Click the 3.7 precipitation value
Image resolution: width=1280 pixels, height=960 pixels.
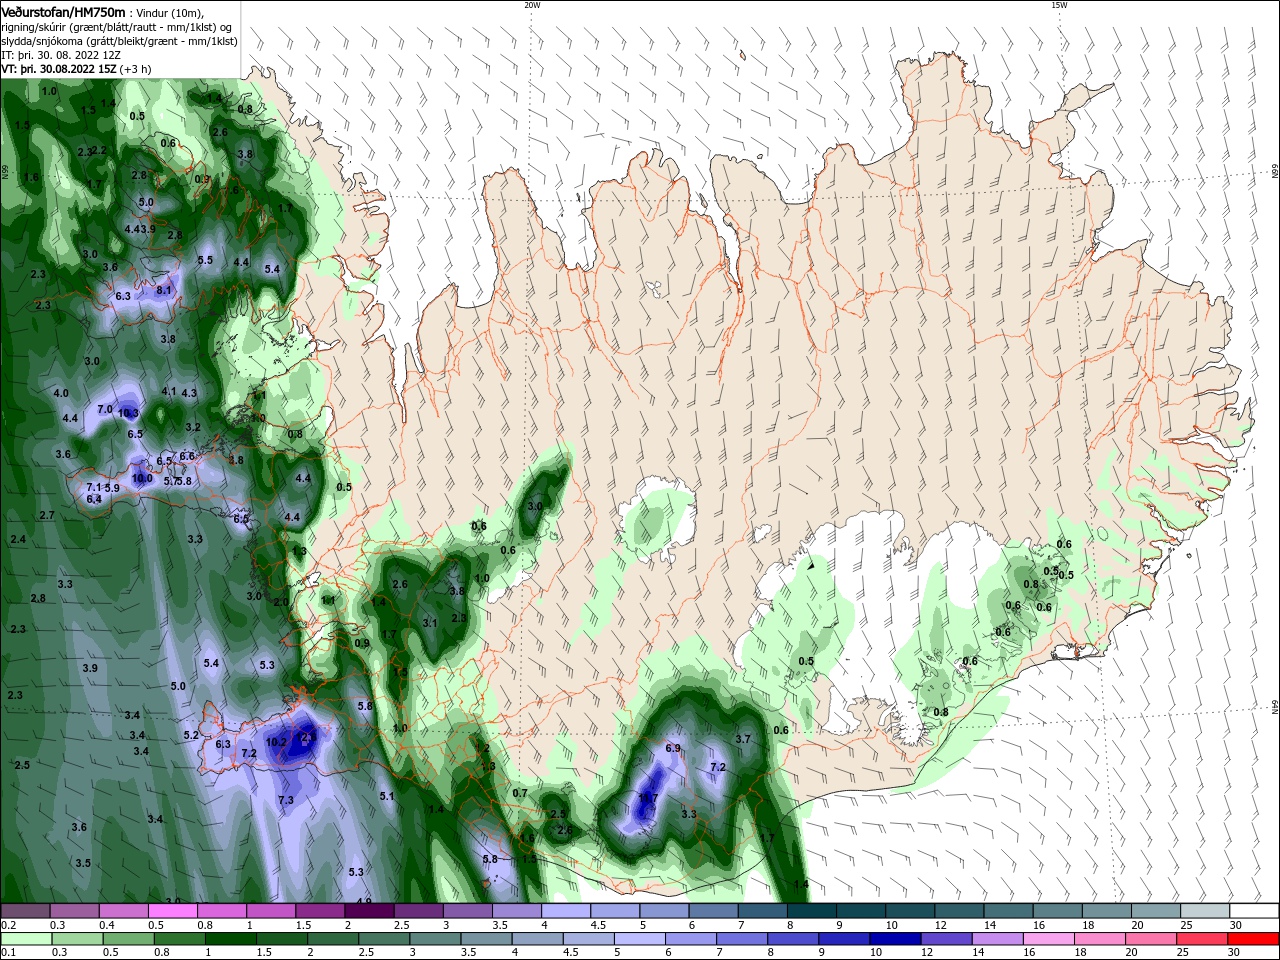[x=743, y=739]
